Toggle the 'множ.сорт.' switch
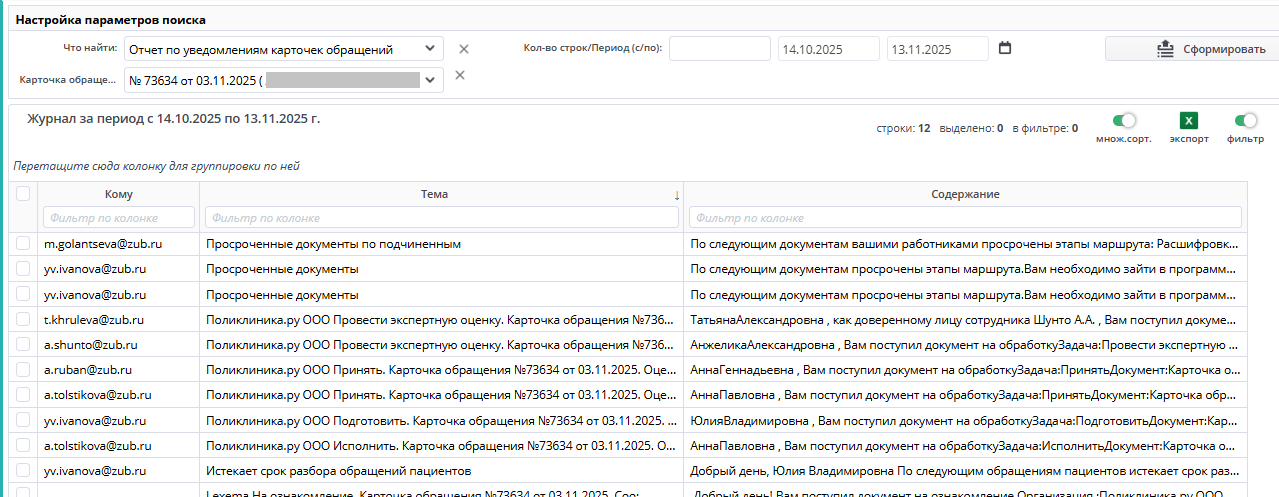The image size is (1279, 497). [x=1124, y=121]
